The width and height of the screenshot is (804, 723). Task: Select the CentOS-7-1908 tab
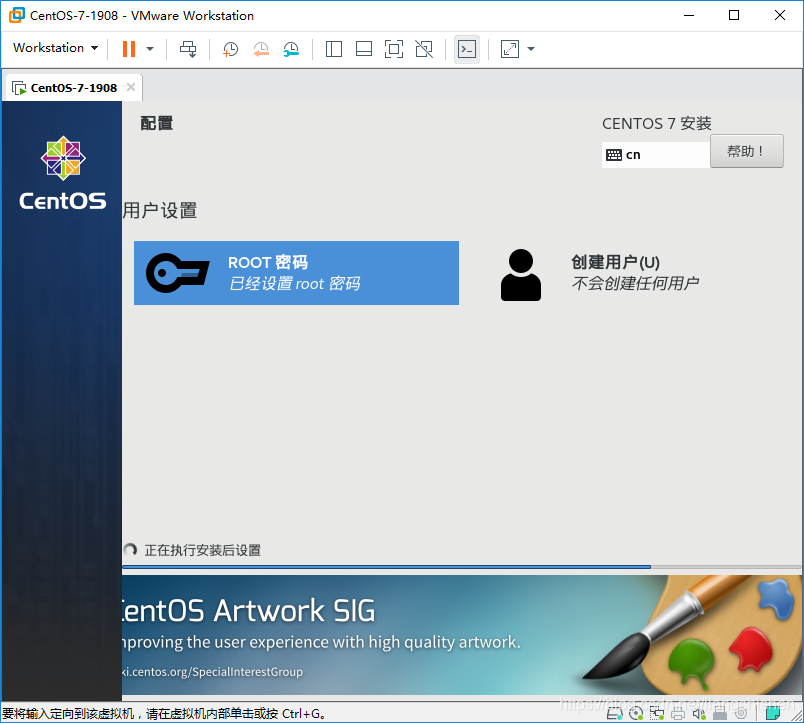pos(70,87)
